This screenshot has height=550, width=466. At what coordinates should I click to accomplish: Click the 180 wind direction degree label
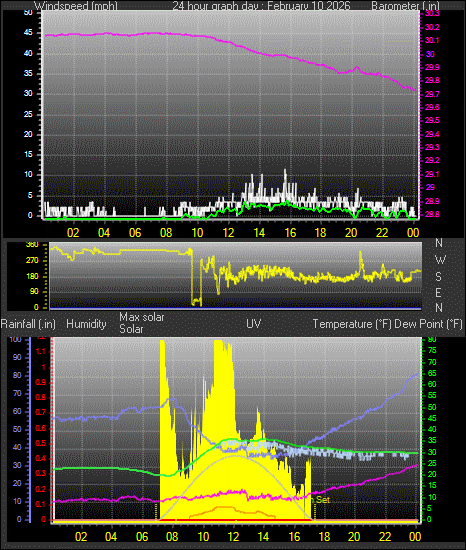32,276
